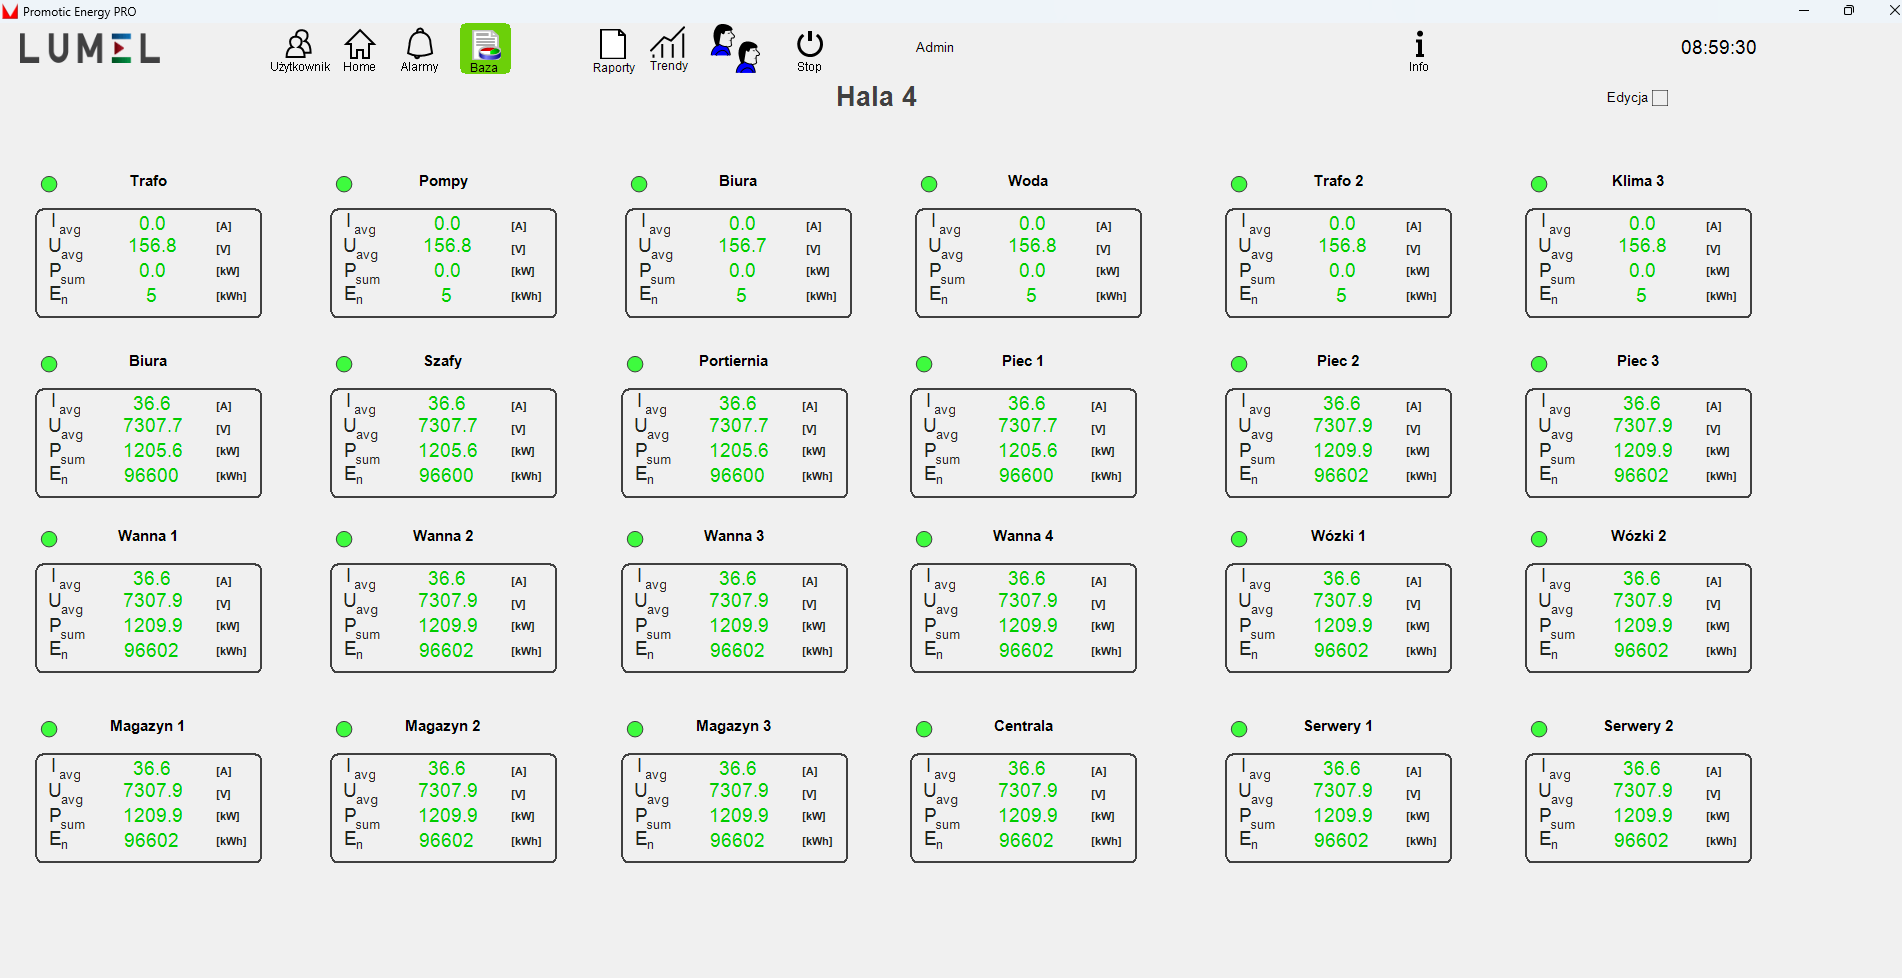The image size is (1902, 978).
Task: Click the green status indicator for Wanna 3
Action: click(635, 539)
